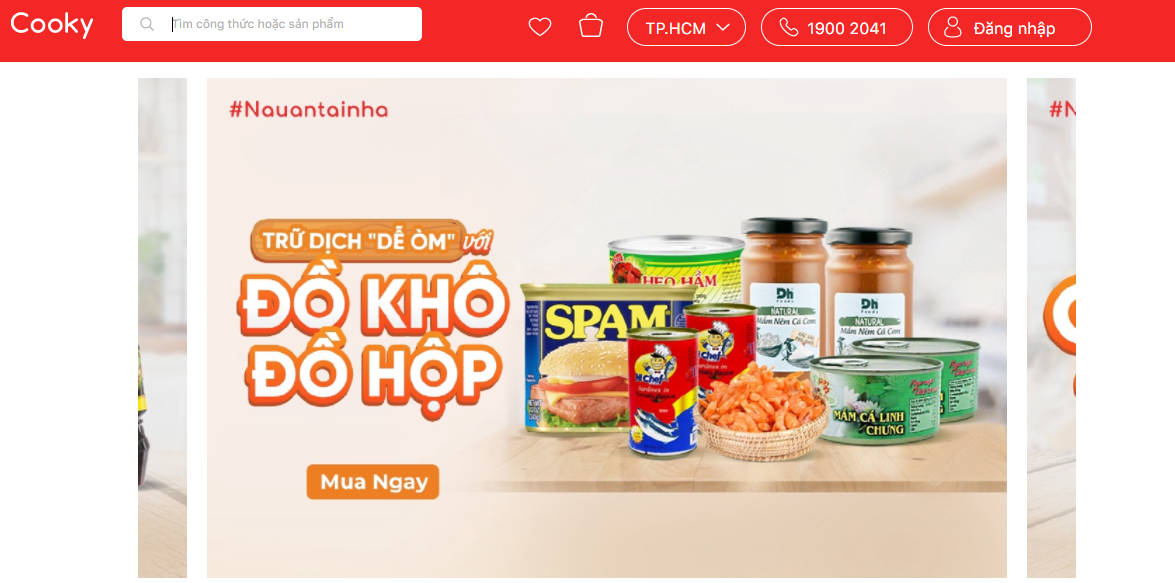The image size is (1175, 583).
Task: Open favorites via the heart icon
Action: 540,27
